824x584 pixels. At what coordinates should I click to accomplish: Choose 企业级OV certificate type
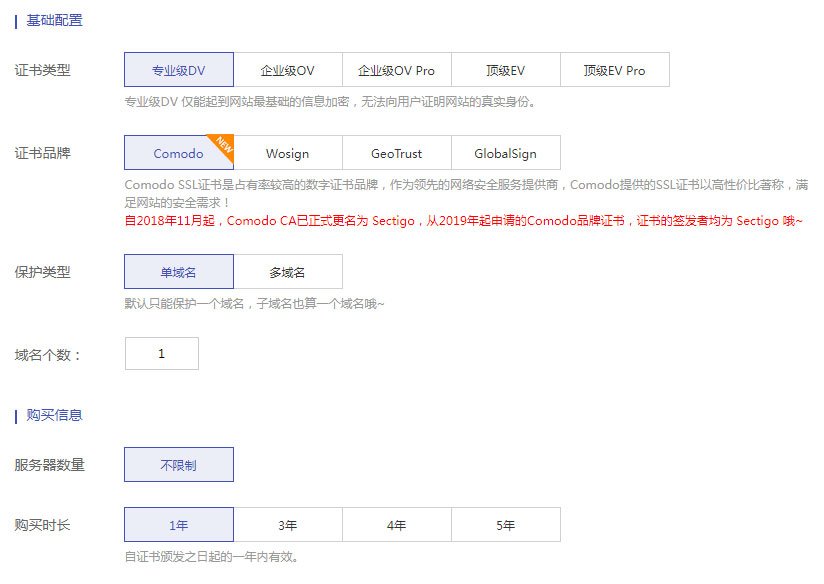tap(288, 69)
